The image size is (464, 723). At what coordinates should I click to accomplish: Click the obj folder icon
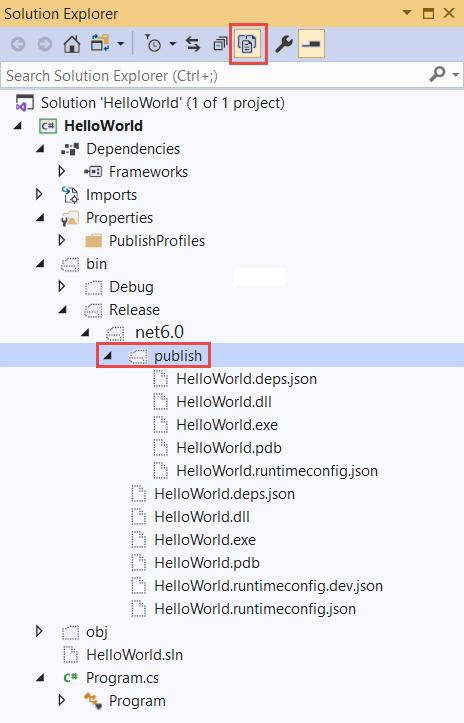click(70, 632)
